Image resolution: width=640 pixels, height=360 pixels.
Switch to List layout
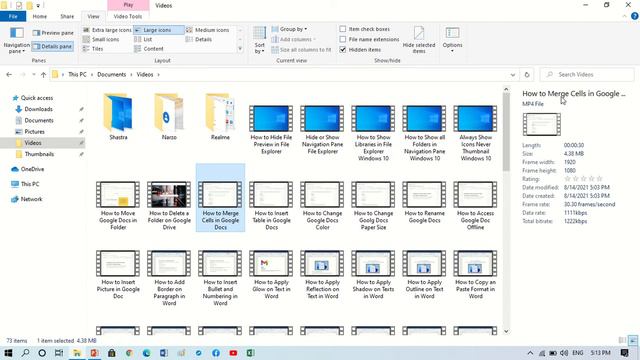pyautogui.click(x=143, y=39)
